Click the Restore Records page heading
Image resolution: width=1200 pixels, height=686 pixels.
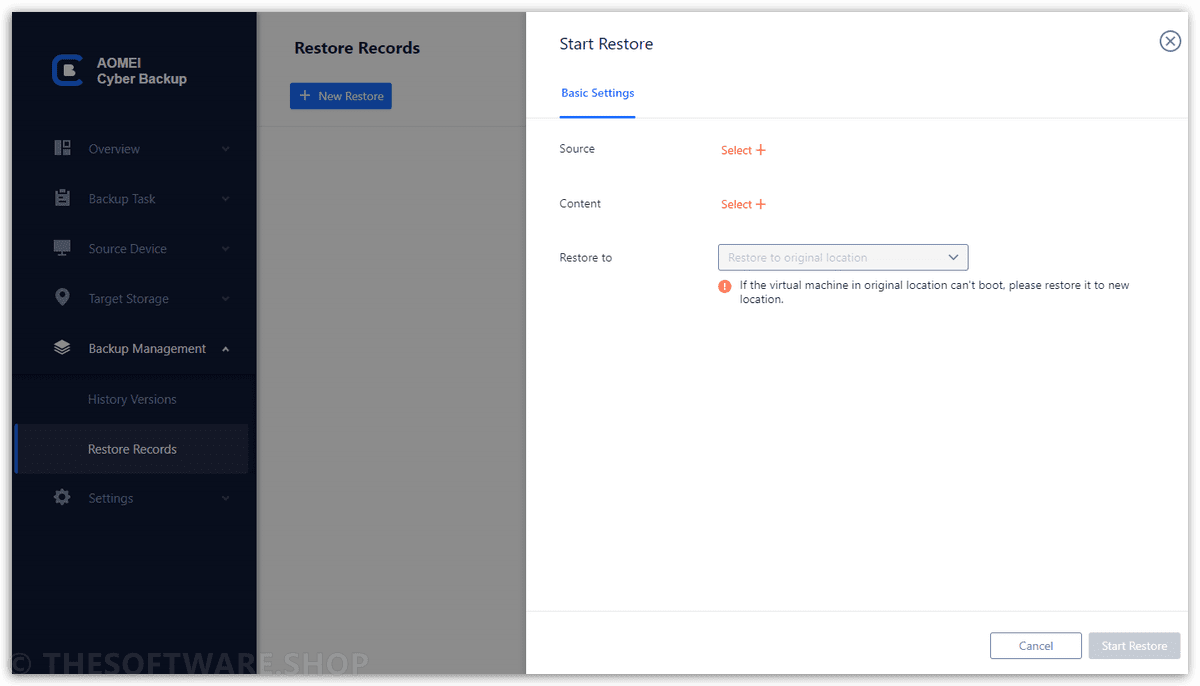click(357, 48)
